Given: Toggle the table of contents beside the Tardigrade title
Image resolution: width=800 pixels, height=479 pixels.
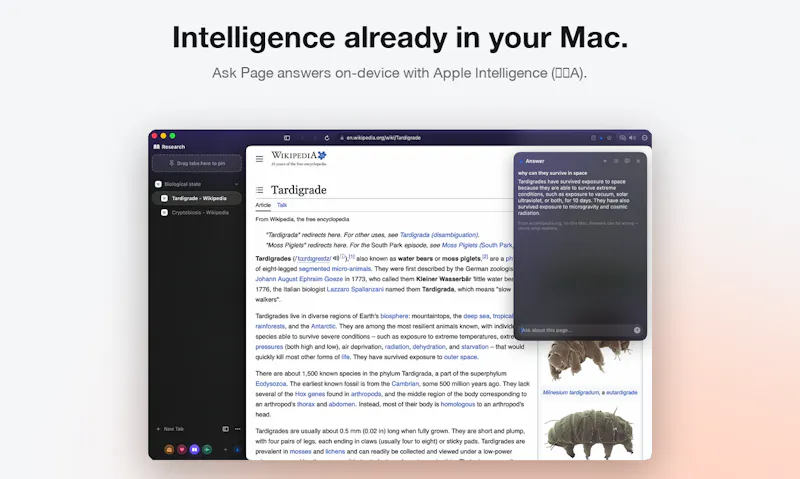Looking at the screenshot, I should click(260, 190).
